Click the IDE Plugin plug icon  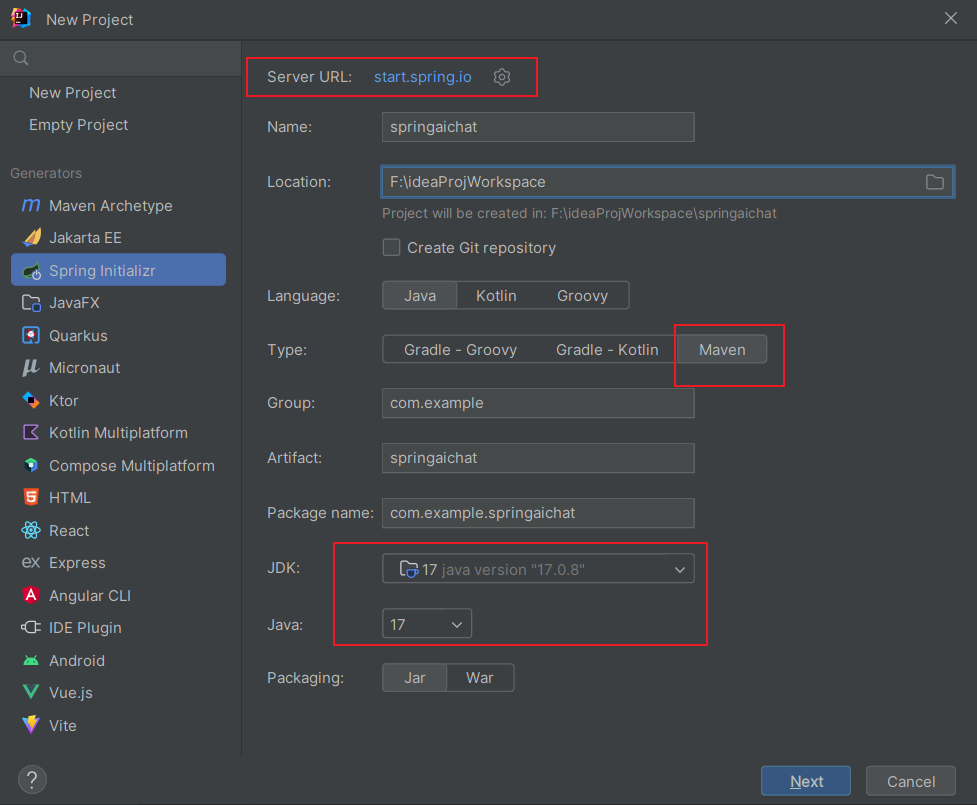click(x=31, y=627)
